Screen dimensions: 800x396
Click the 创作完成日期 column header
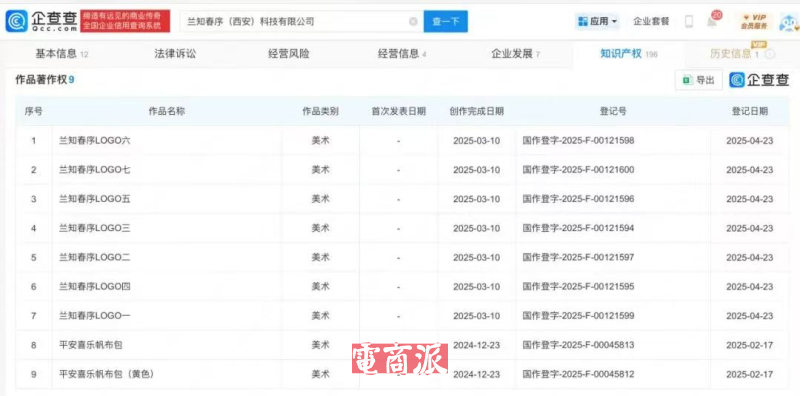coord(477,111)
